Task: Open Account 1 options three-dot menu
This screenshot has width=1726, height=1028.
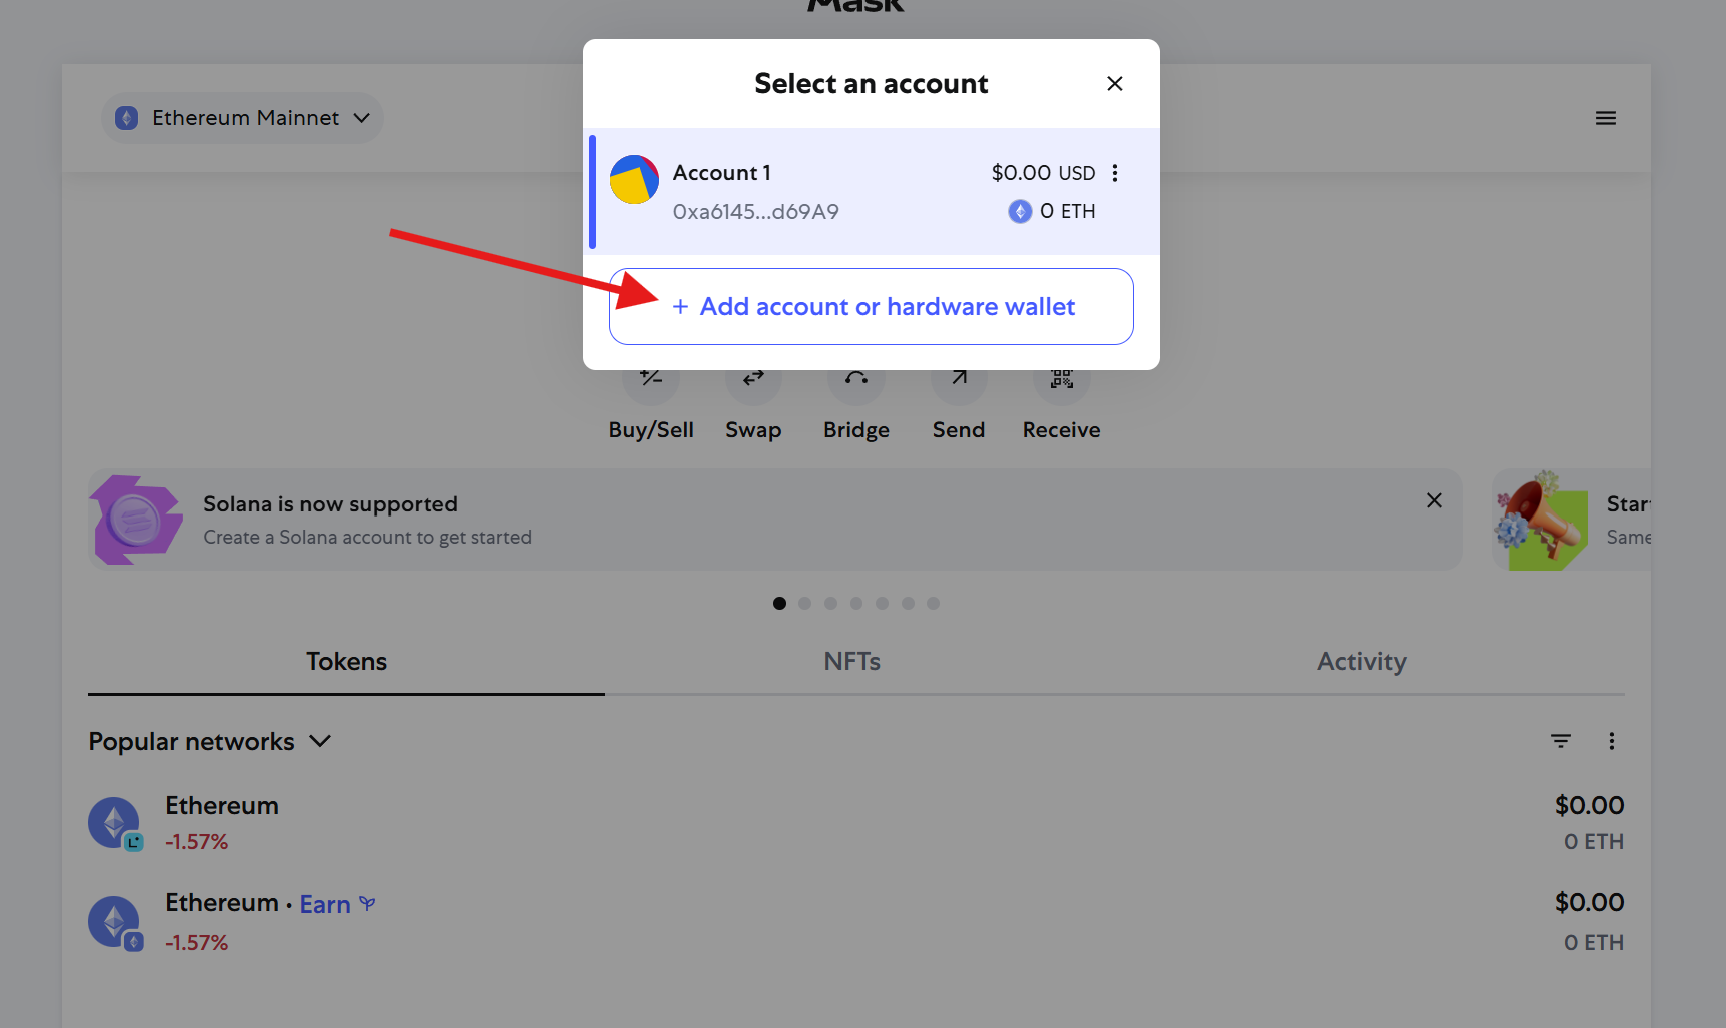Action: 1115,173
